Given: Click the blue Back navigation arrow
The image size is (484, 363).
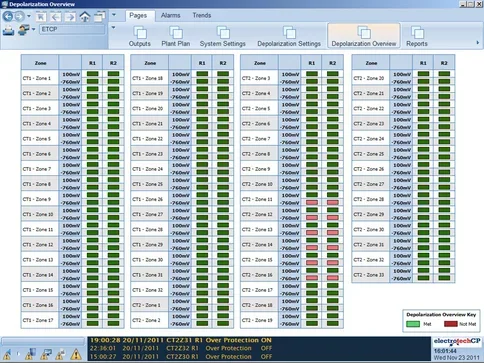Looking at the screenshot, I should 8,16.
